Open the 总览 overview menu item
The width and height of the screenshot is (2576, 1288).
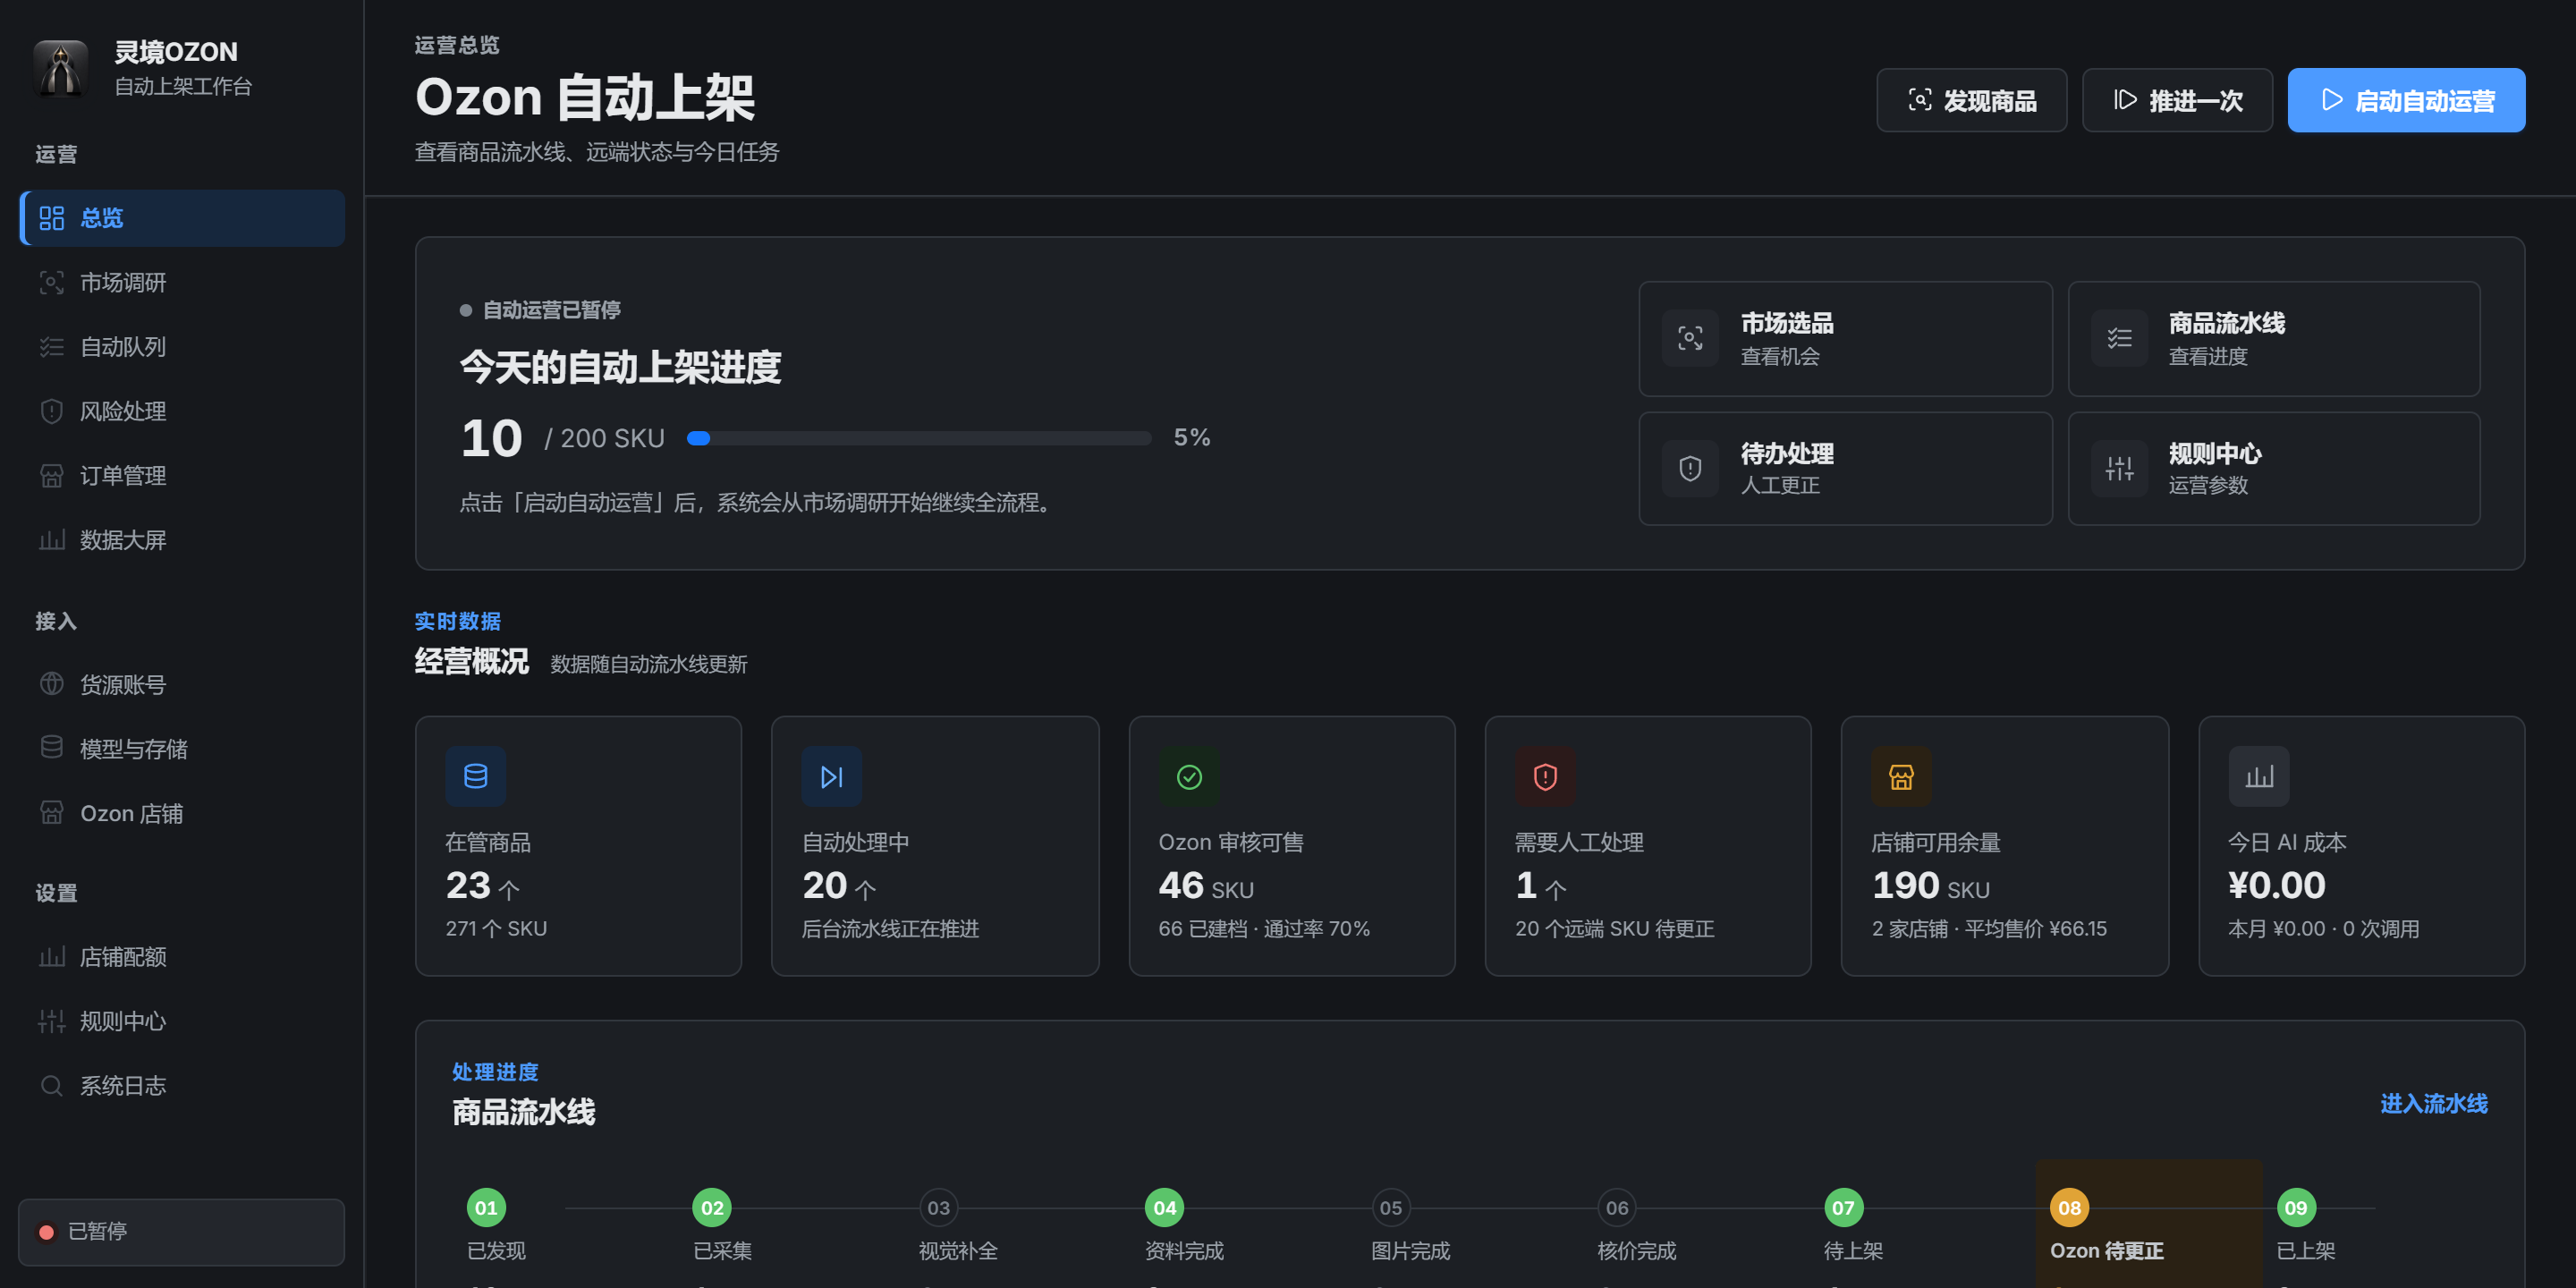[182, 218]
